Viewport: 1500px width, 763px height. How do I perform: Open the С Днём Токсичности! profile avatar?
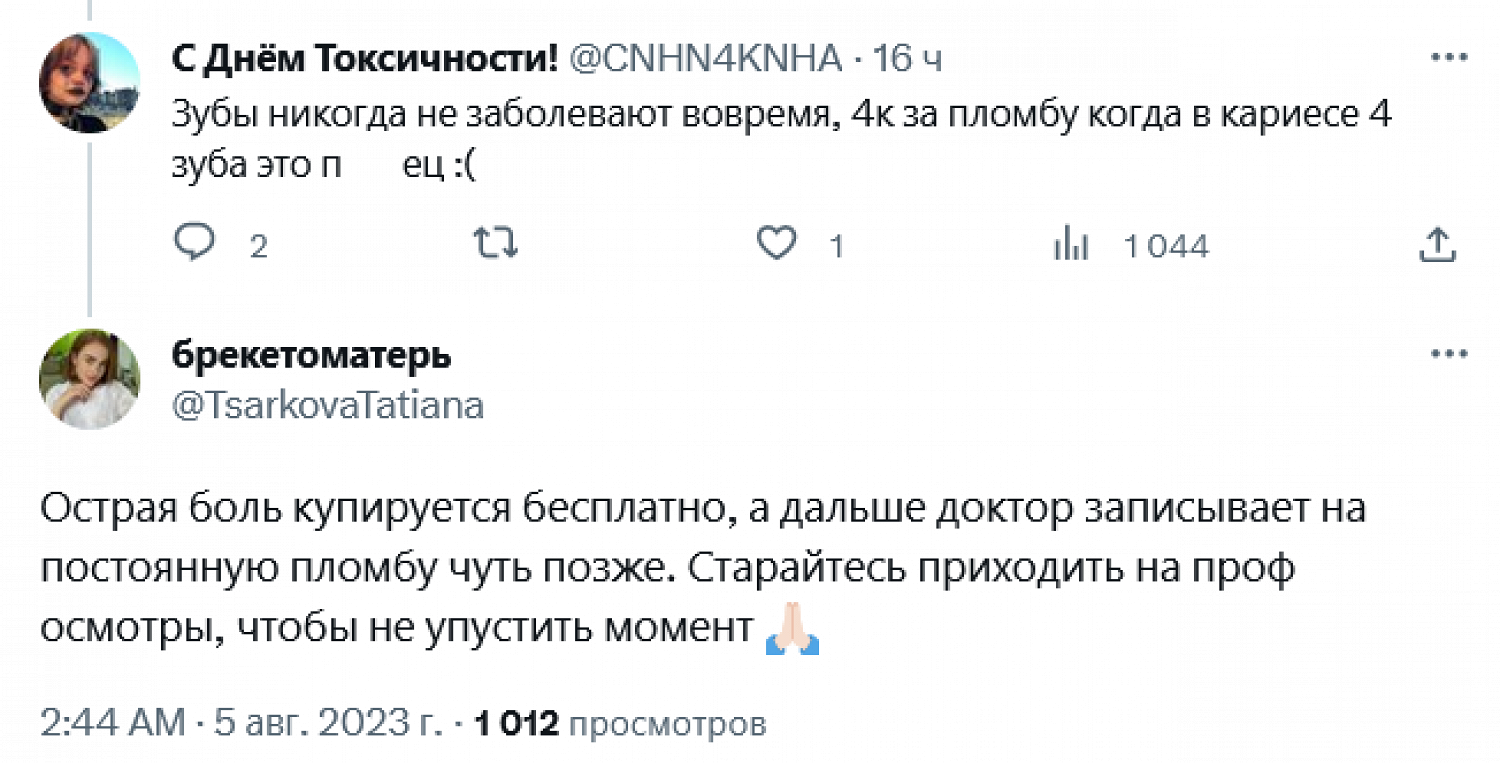coord(89,83)
